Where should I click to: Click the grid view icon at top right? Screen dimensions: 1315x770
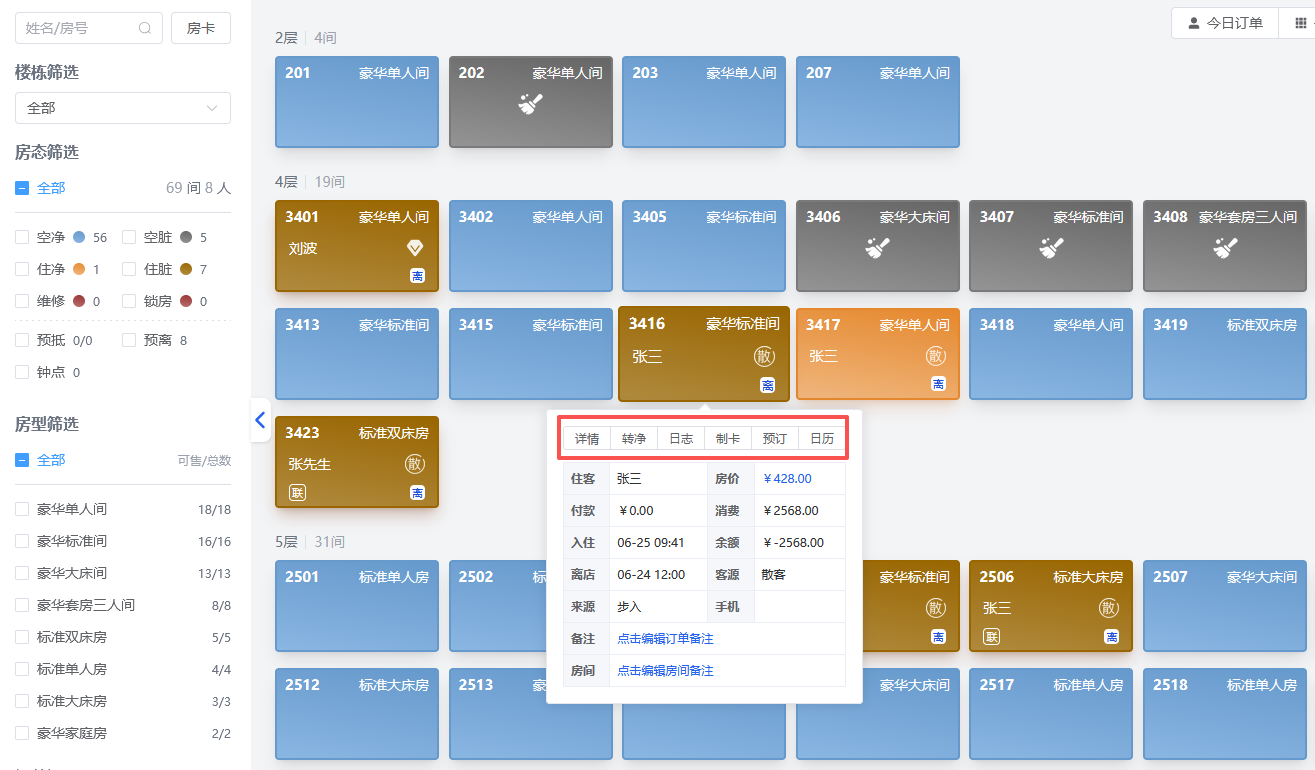point(1300,23)
